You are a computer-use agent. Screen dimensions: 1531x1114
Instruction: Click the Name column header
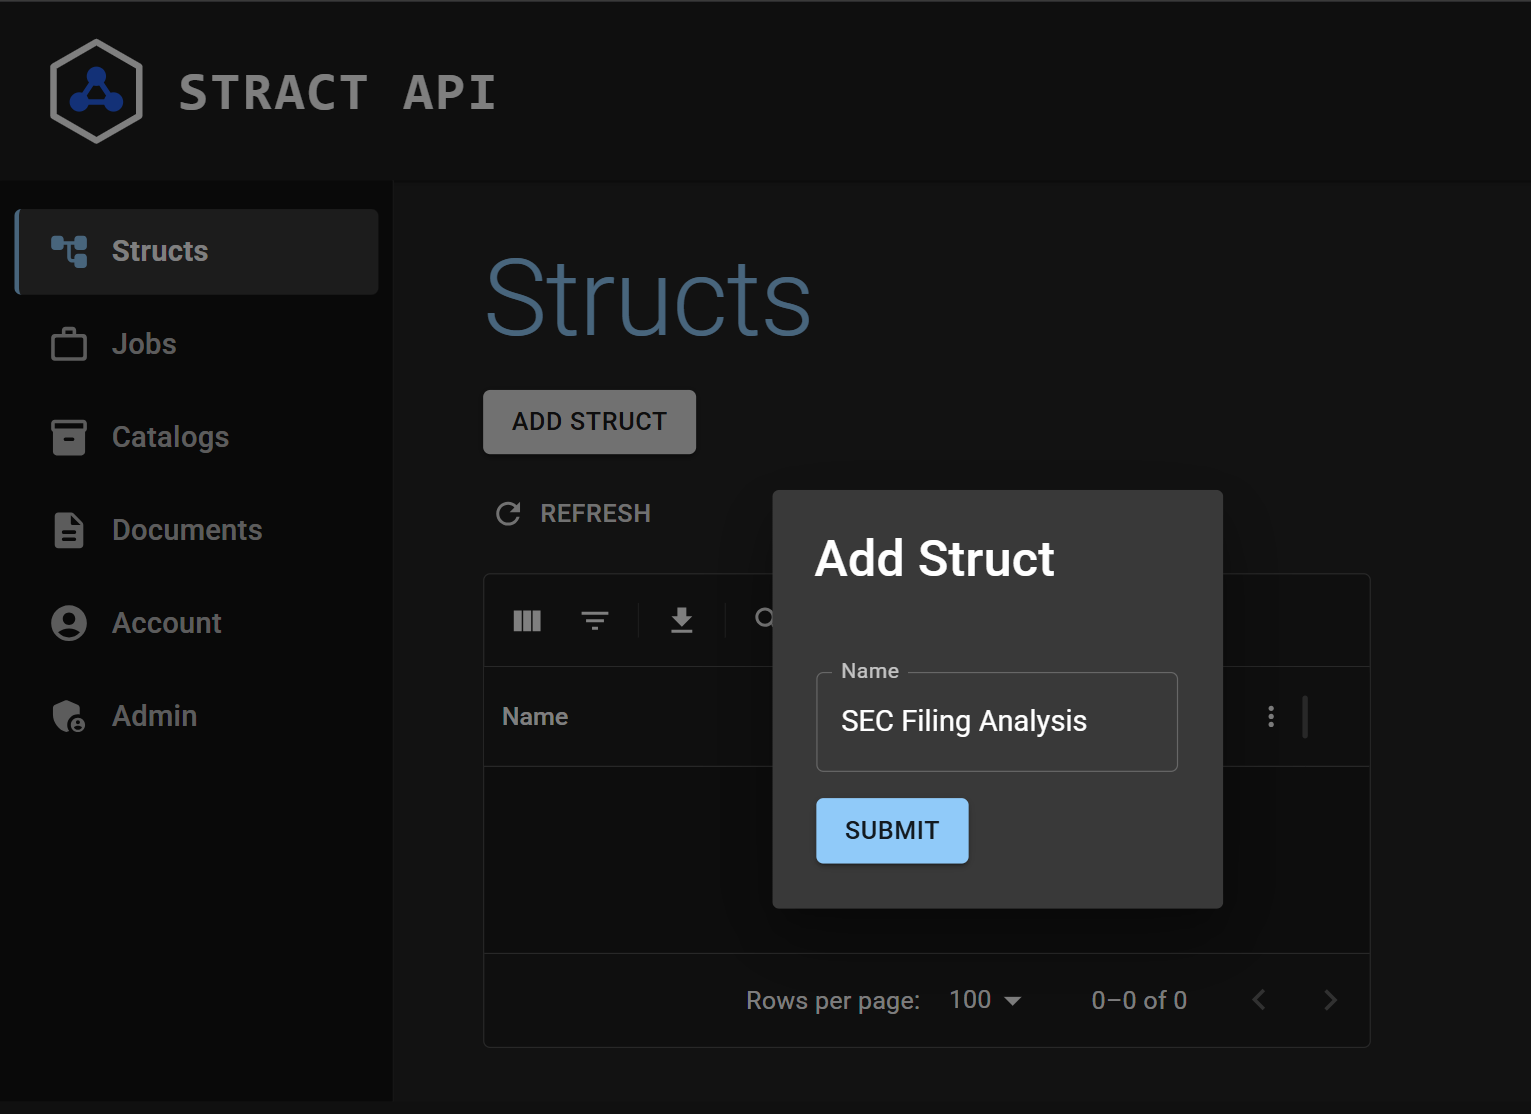(x=535, y=717)
